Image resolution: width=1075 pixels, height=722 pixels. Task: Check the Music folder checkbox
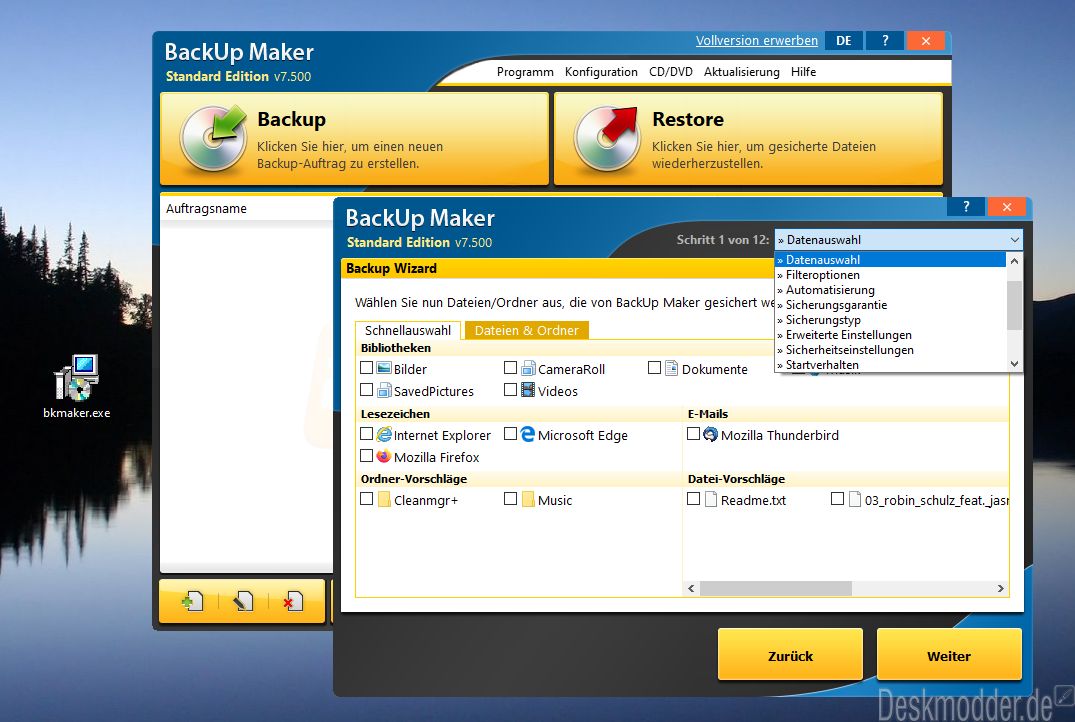(x=510, y=499)
